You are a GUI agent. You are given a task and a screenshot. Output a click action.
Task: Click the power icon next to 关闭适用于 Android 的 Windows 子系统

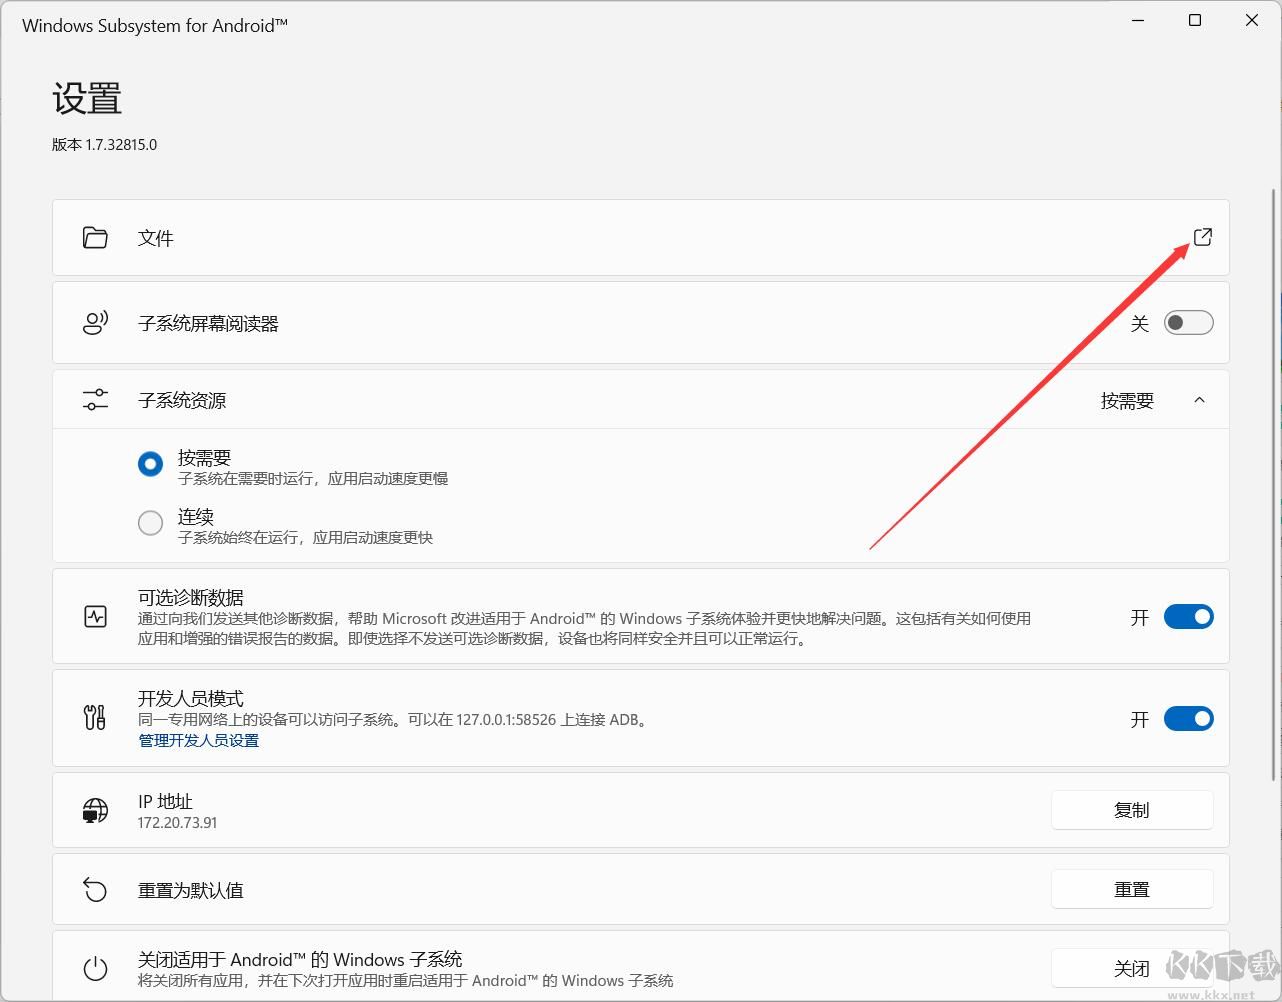click(x=94, y=967)
